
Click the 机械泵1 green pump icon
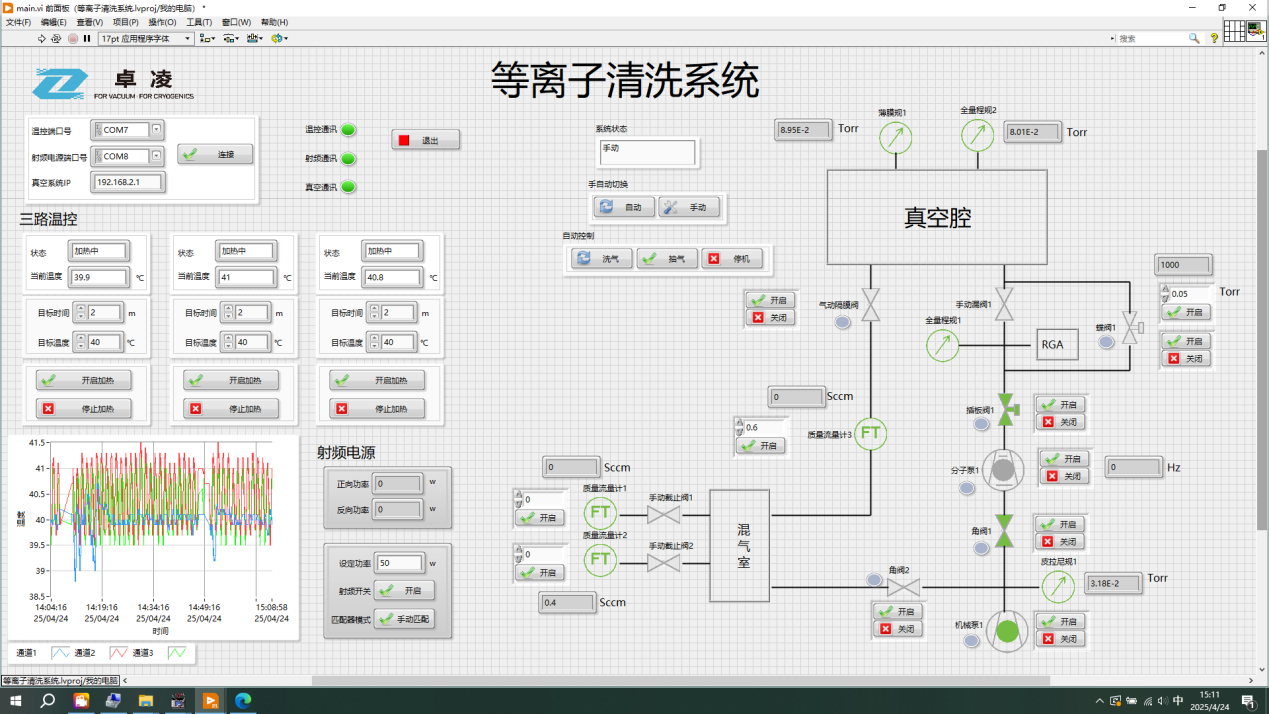1007,631
